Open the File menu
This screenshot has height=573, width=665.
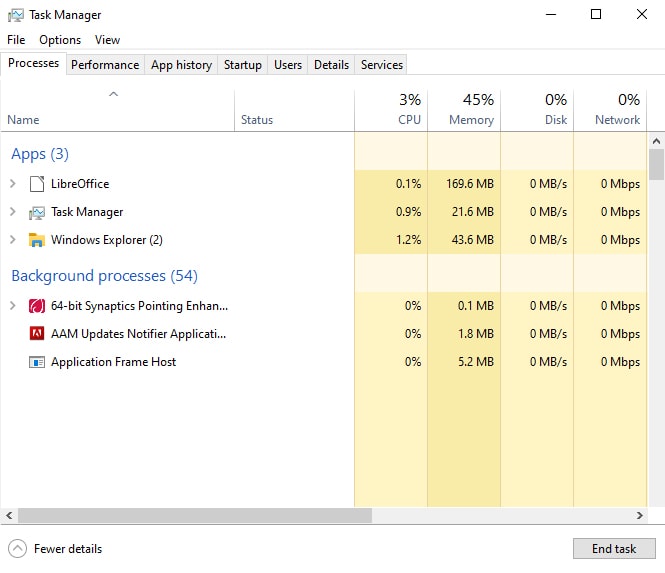point(16,40)
